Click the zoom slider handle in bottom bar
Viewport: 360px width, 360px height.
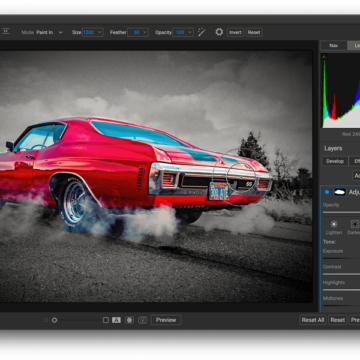coord(54,320)
